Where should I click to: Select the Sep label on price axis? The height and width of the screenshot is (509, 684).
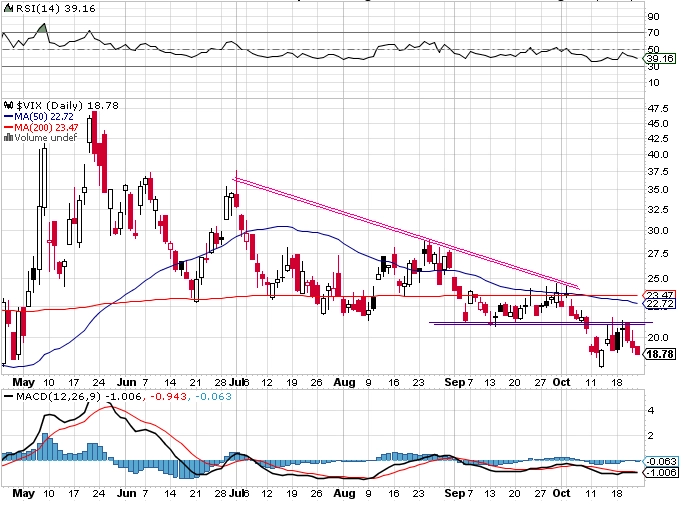click(455, 383)
